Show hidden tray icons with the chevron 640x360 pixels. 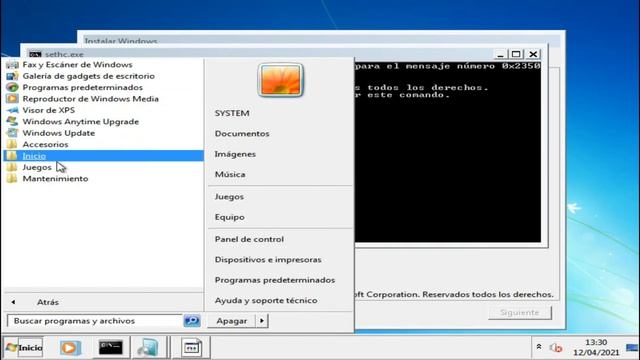coord(539,347)
